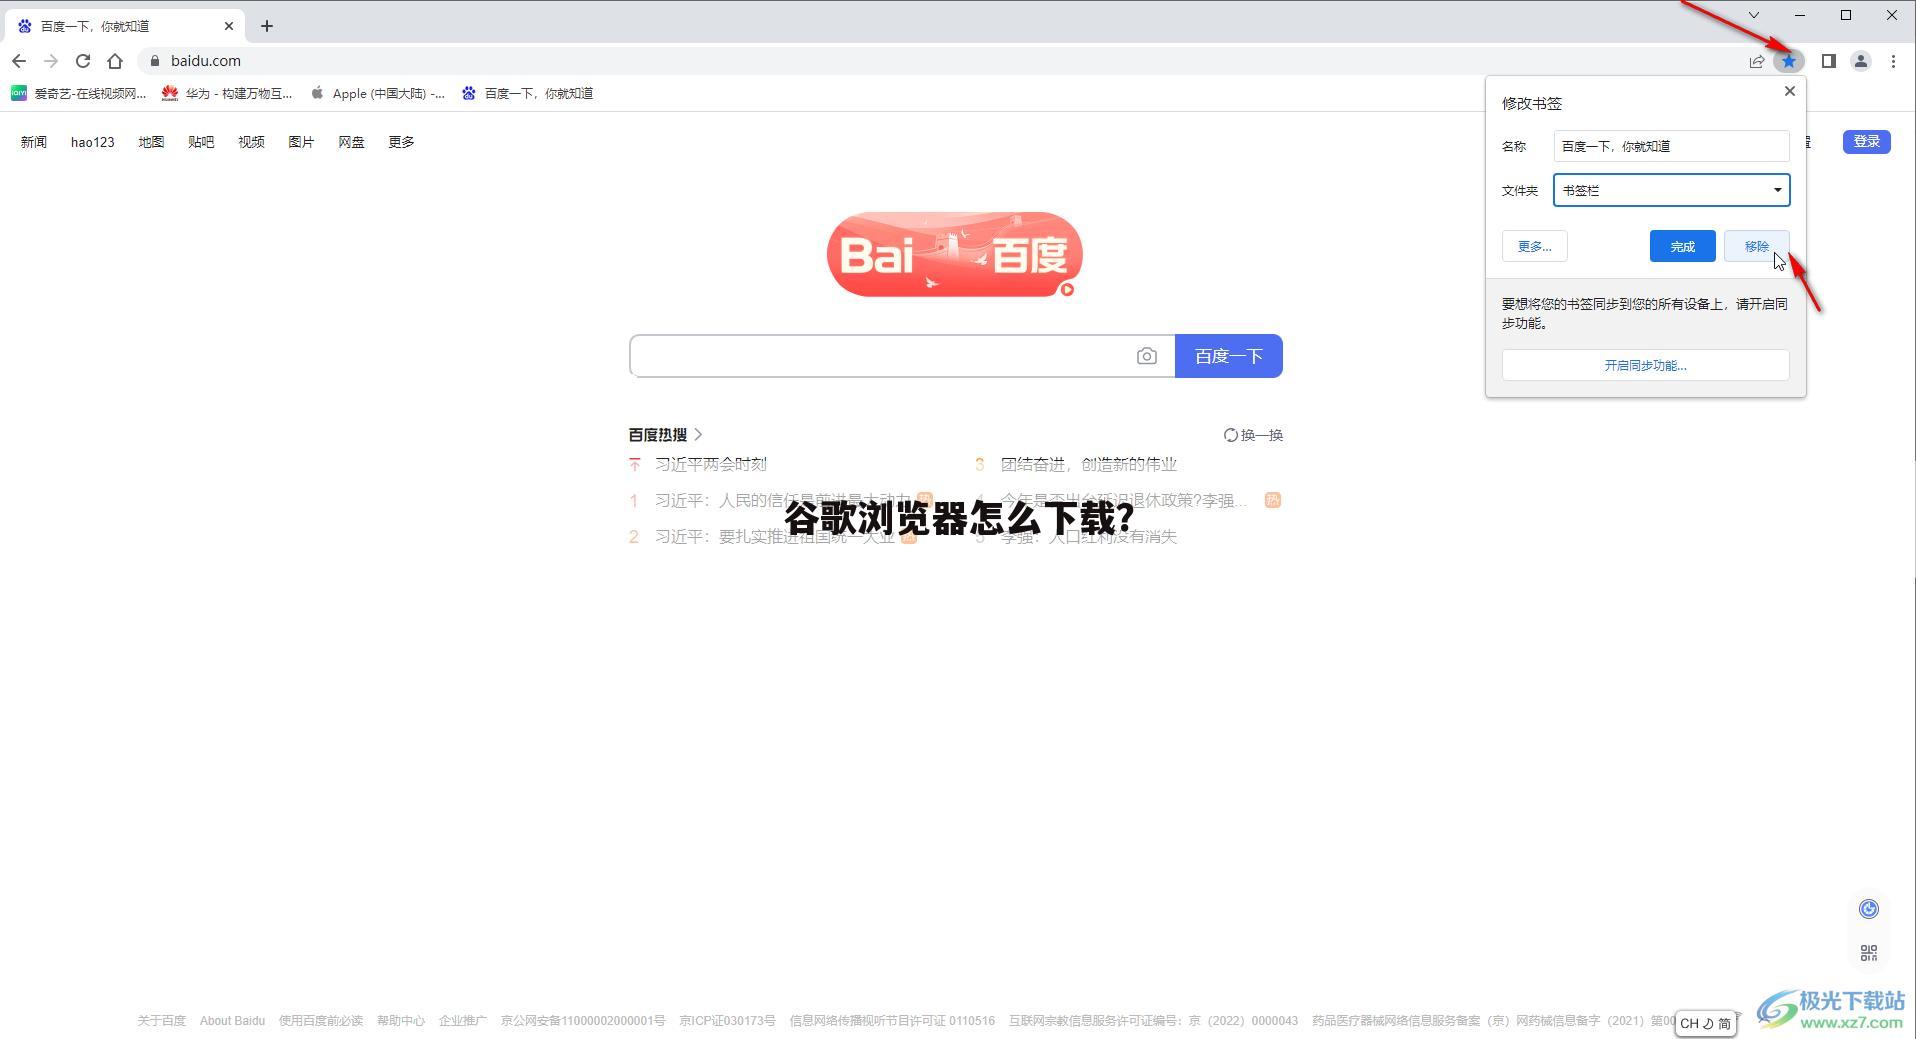Click the refresh hot search icon 换一换
Viewport: 1916px width, 1039px height.
coord(1253,435)
